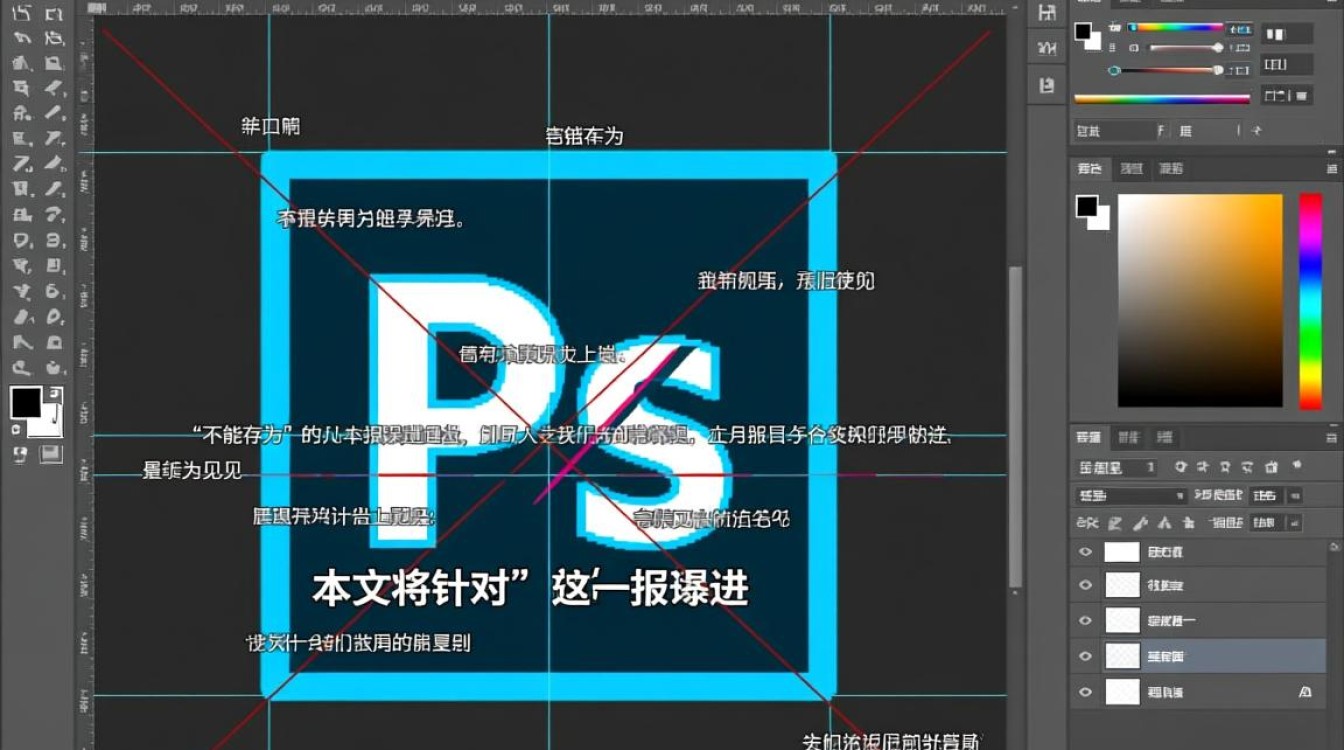Select the active first tab of Layers panel group
The image size is (1344, 750).
click(1088, 437)
